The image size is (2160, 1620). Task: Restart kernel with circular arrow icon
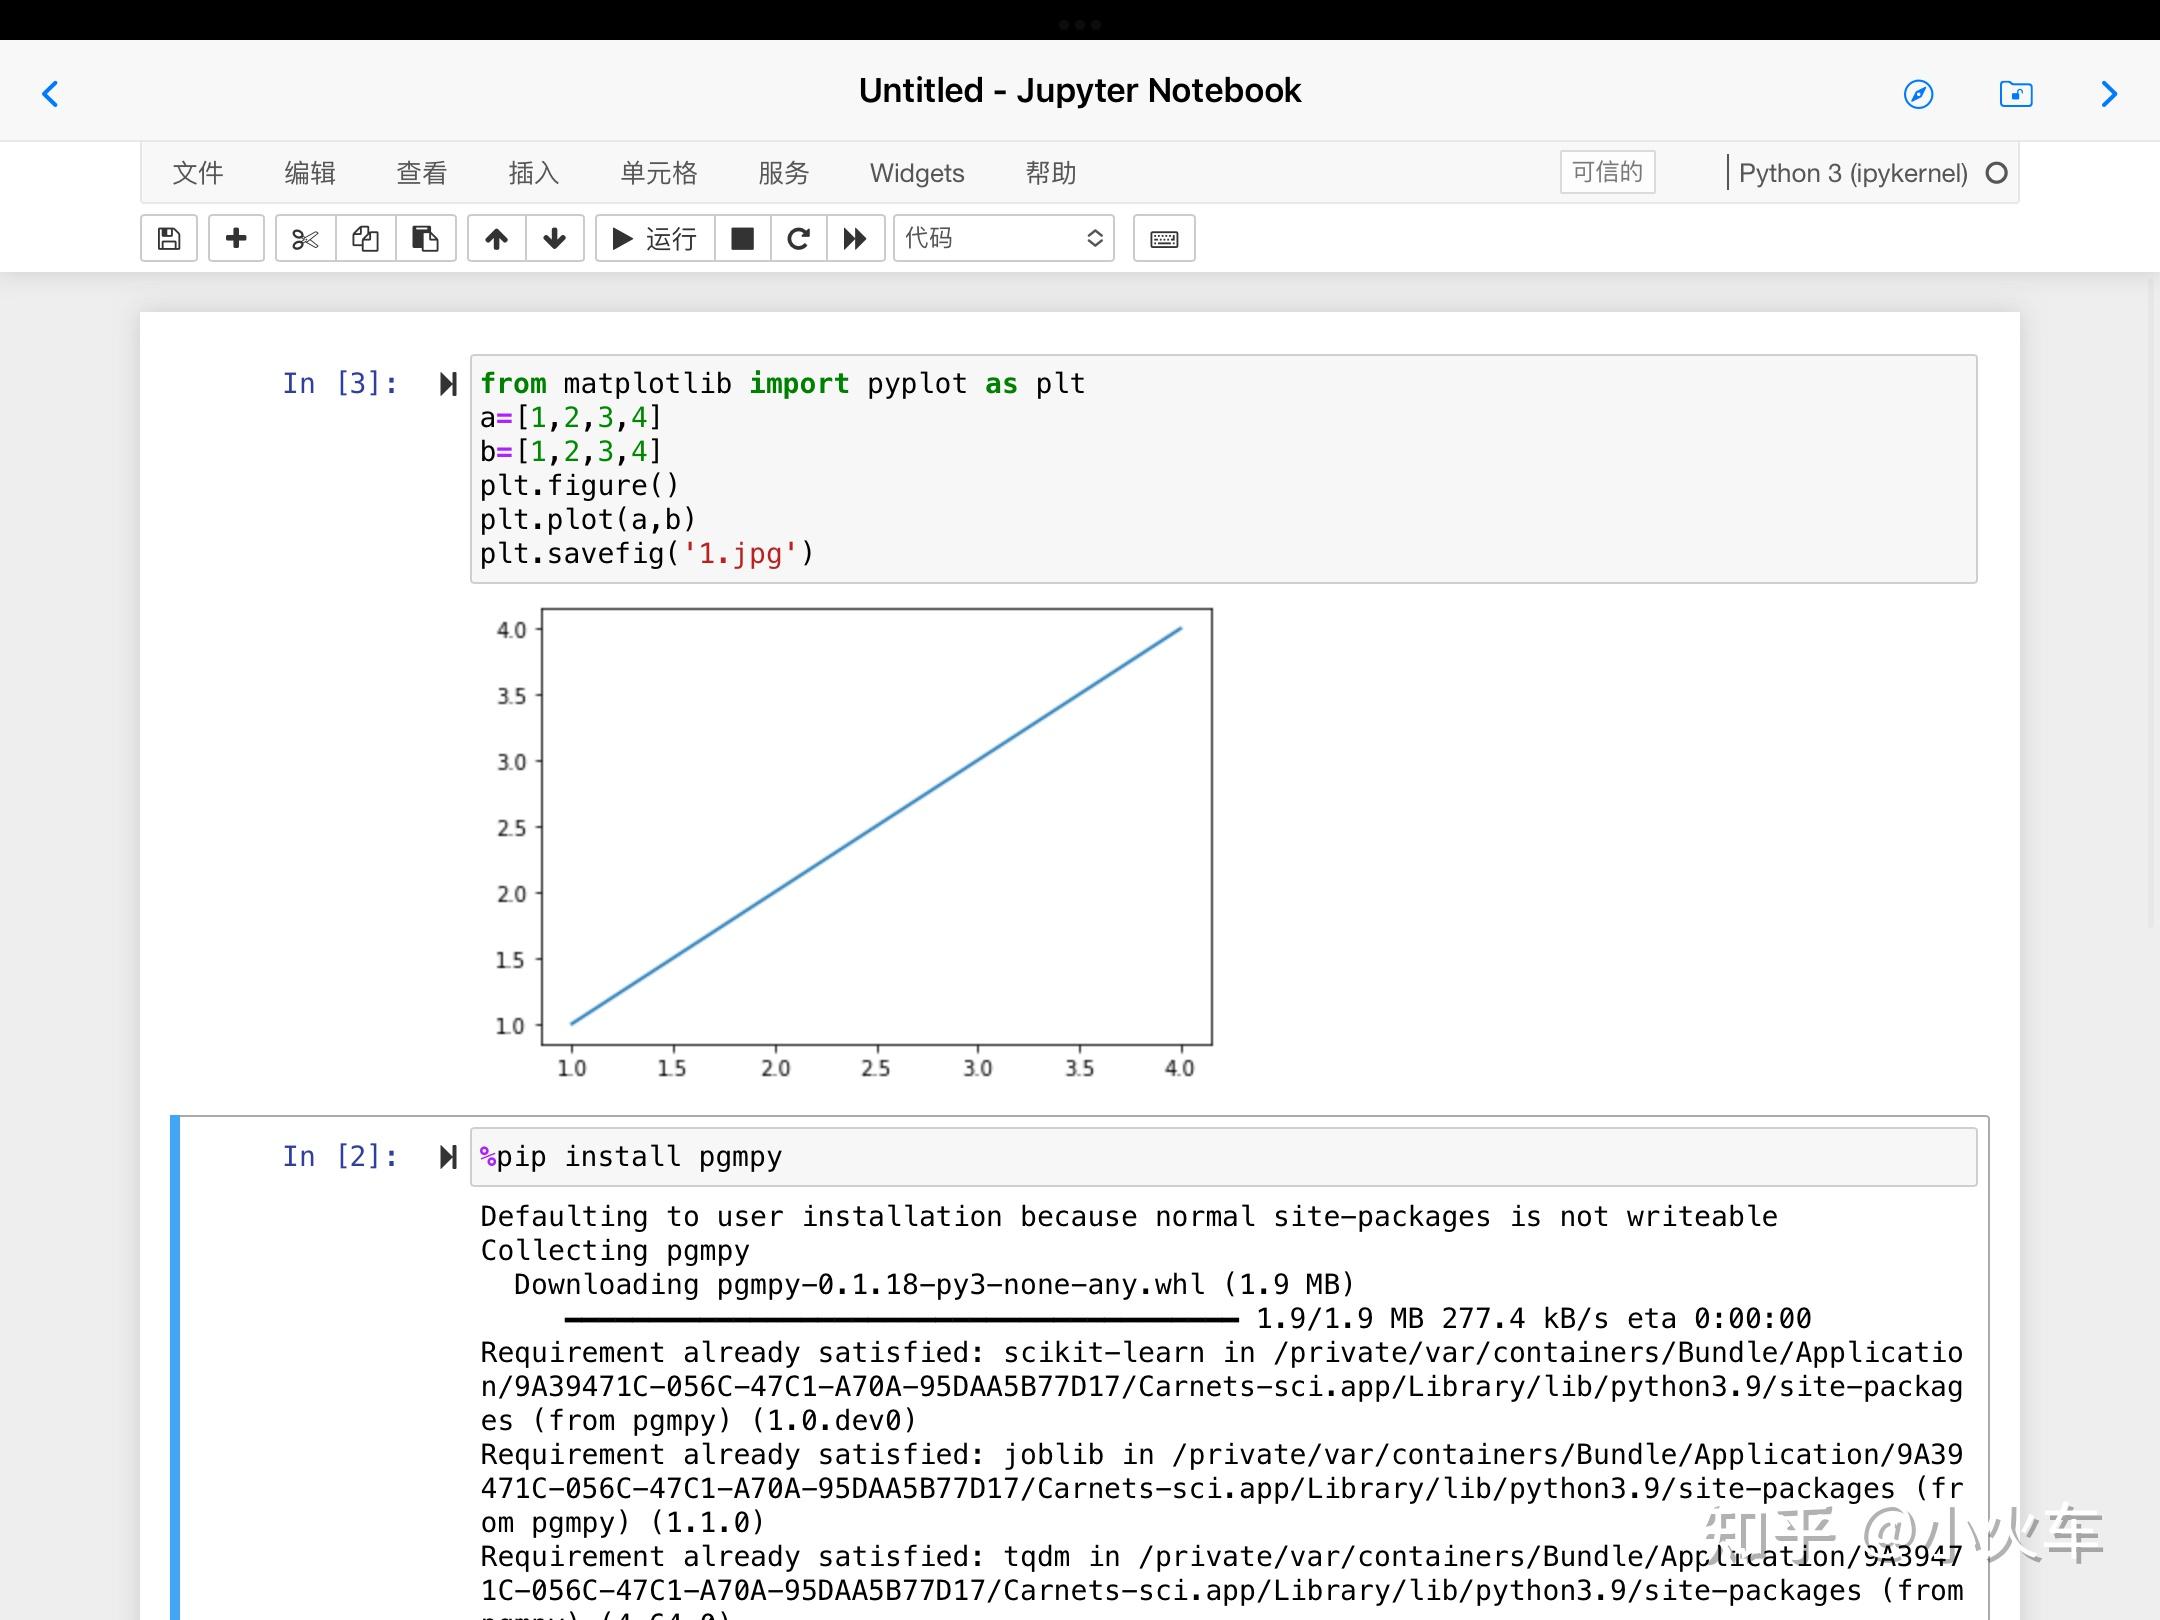click(x=798, y=238)
